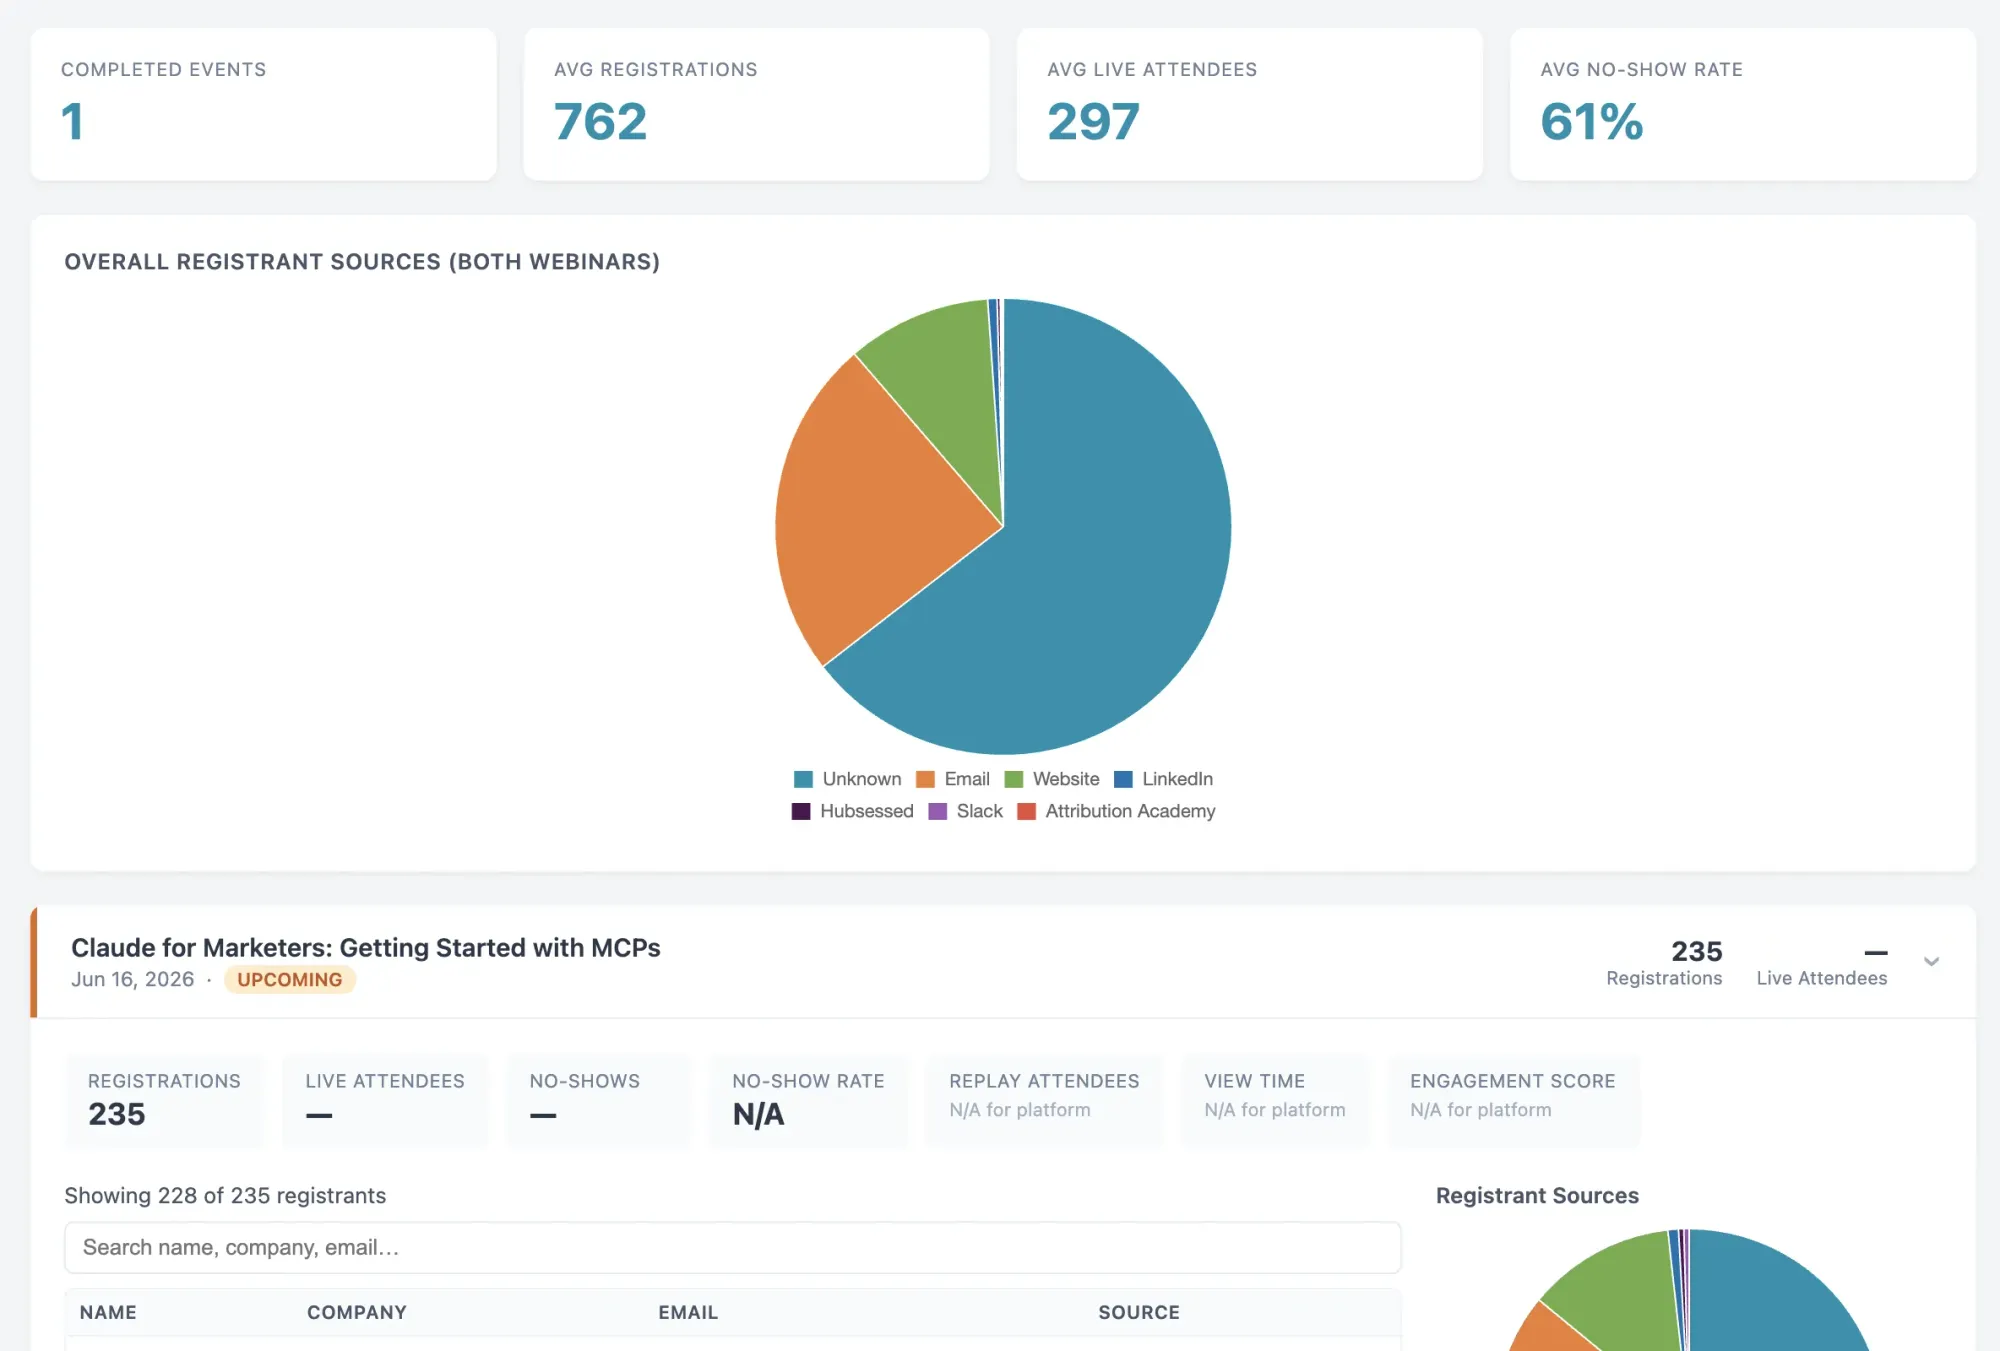Image resolution: width=2000 pixels, height=1351 pixels.
Task: Sort by the EMAIL column header
Action: (688, 1312)
